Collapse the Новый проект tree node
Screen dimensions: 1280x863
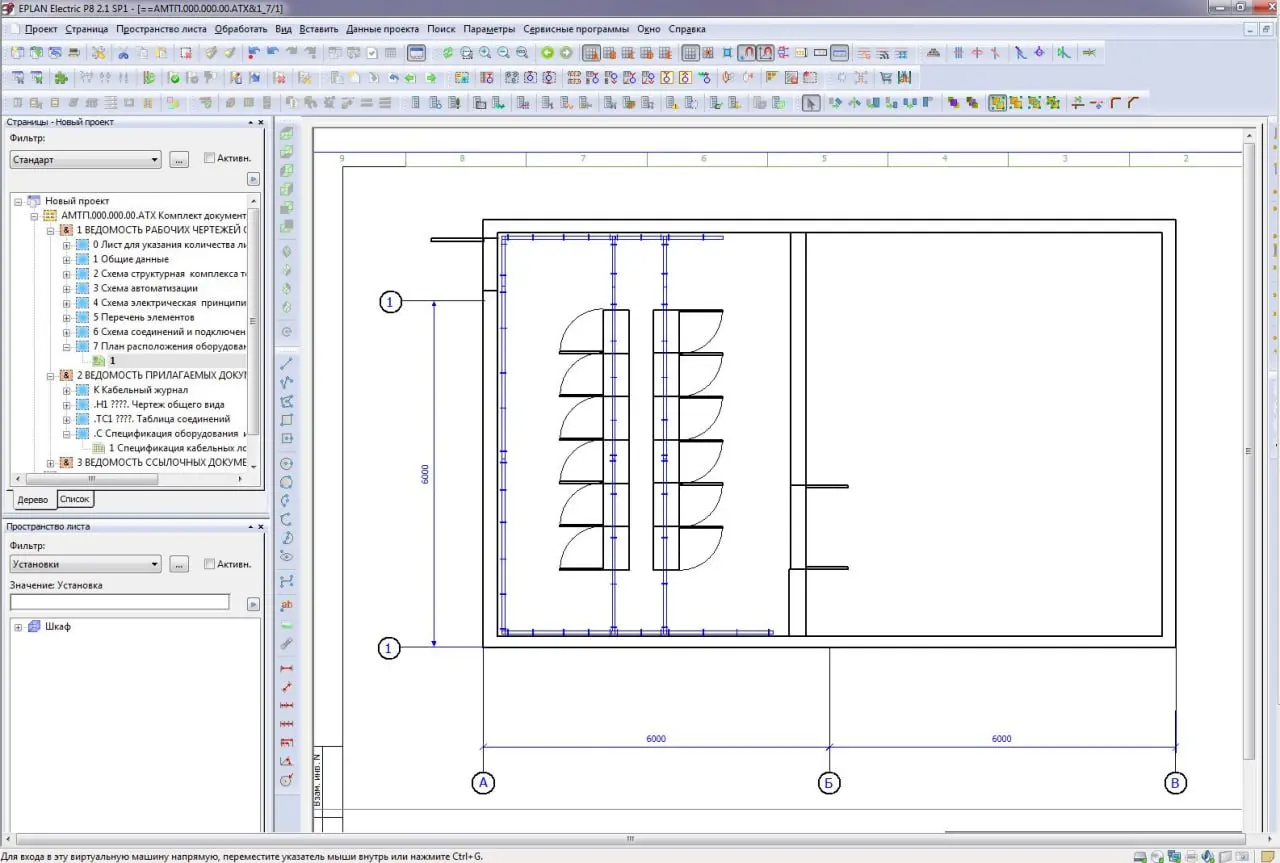click(x=19, y=201)
